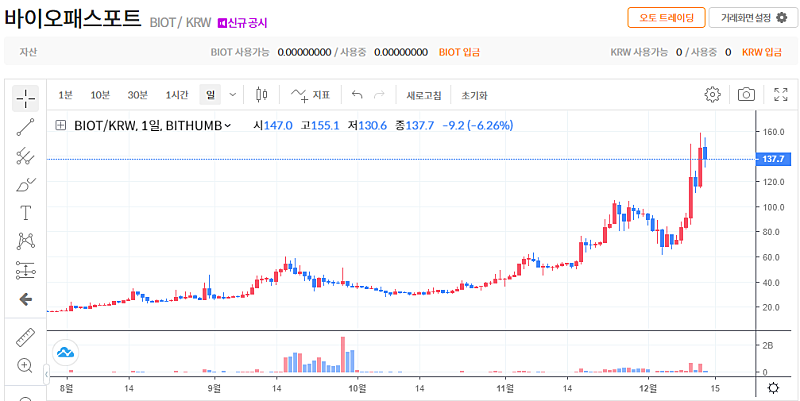Click the 초기화 reset button
Image resolution: width=800 pixels, height=401 pixels.
click(474, 95)
